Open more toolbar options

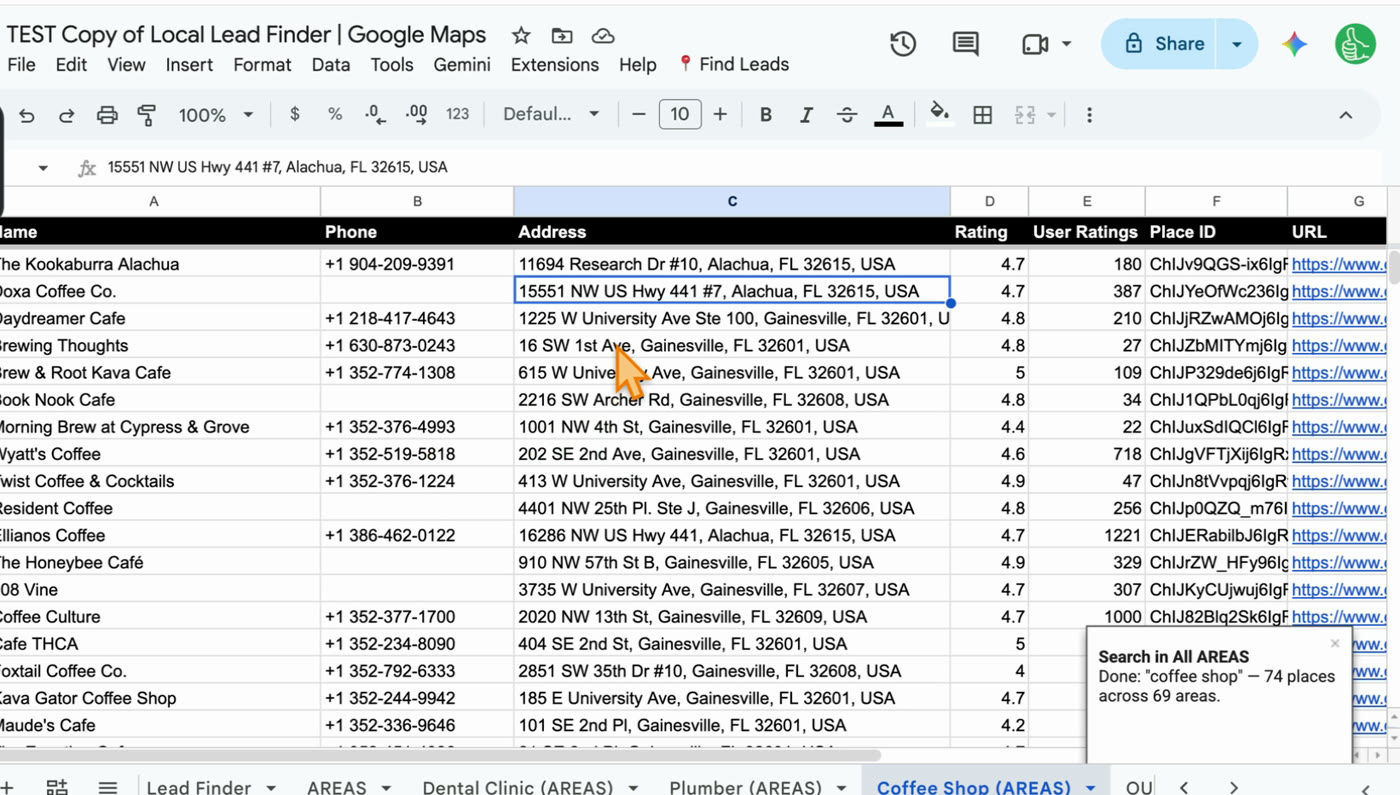(1089, 115)
